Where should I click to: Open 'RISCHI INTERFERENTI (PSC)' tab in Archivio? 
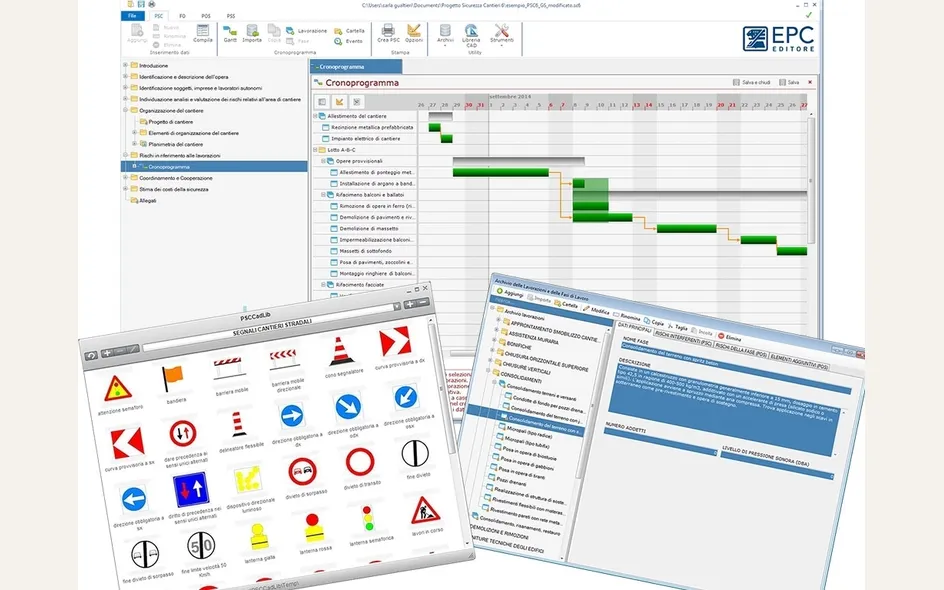(683, 339)
